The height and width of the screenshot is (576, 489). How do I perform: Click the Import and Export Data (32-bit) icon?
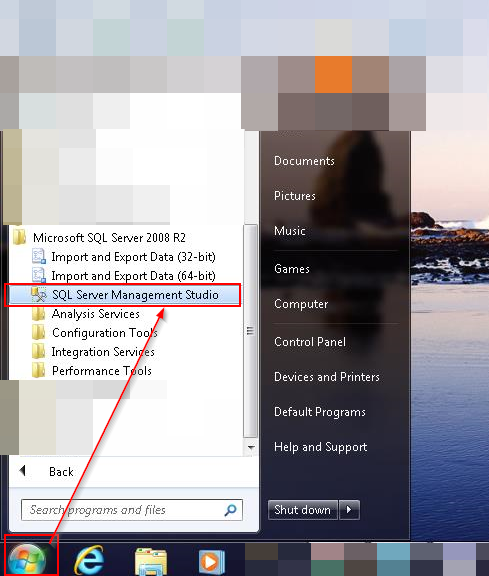point(39,256)
